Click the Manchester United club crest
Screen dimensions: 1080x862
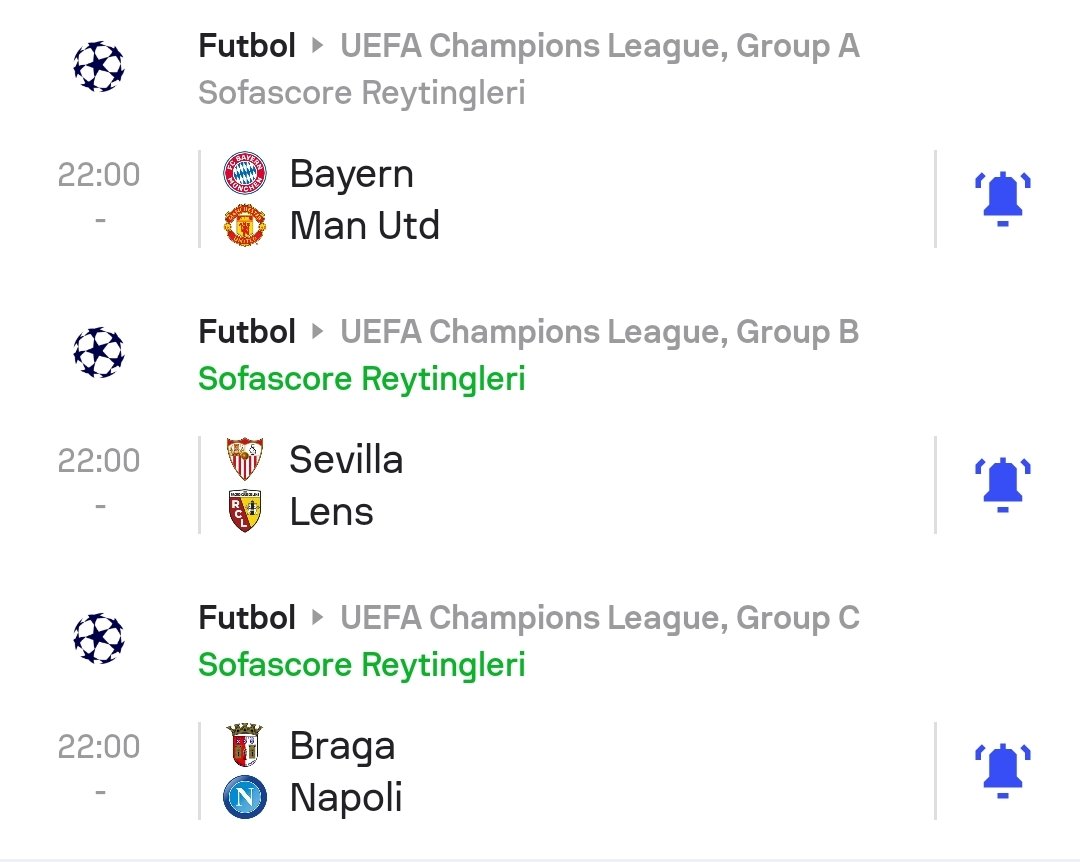(x=244, y=226)
